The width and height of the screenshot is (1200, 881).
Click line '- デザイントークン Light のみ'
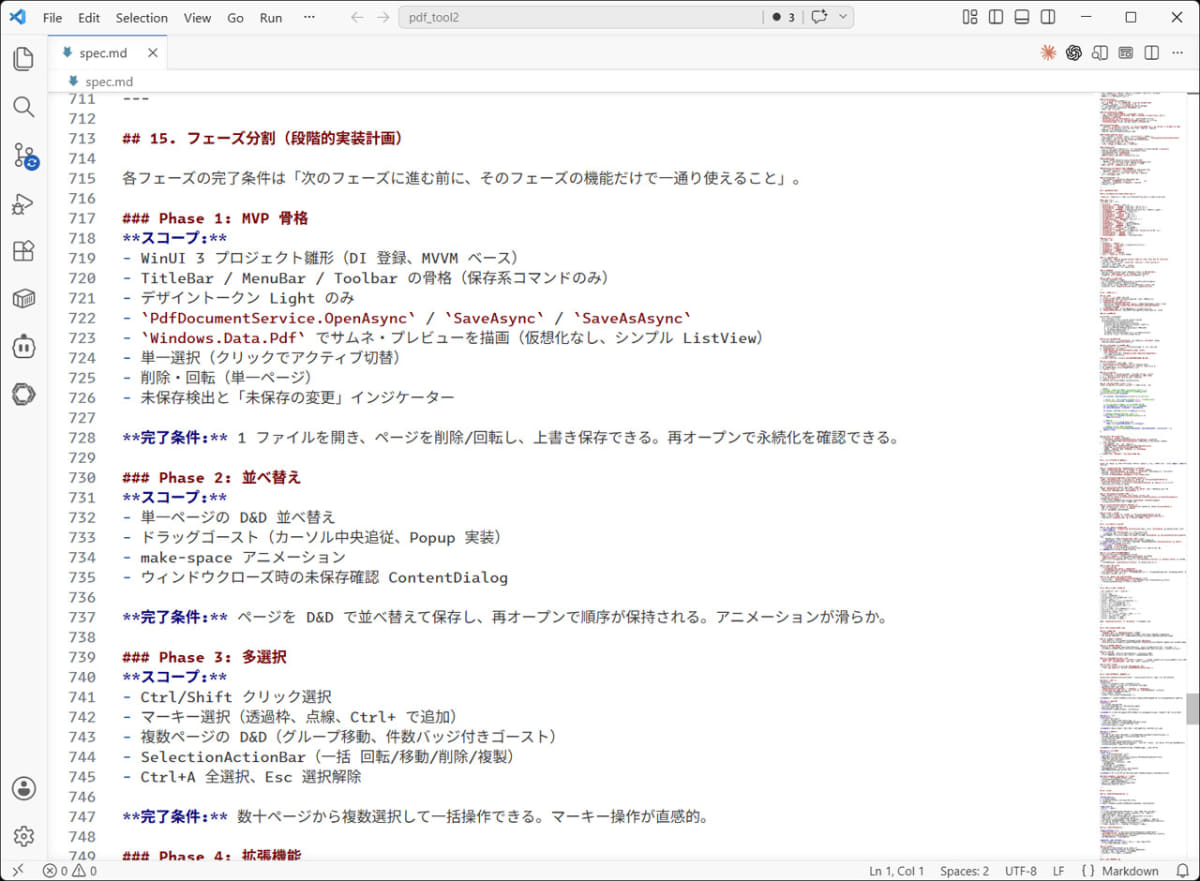point(238,298)
